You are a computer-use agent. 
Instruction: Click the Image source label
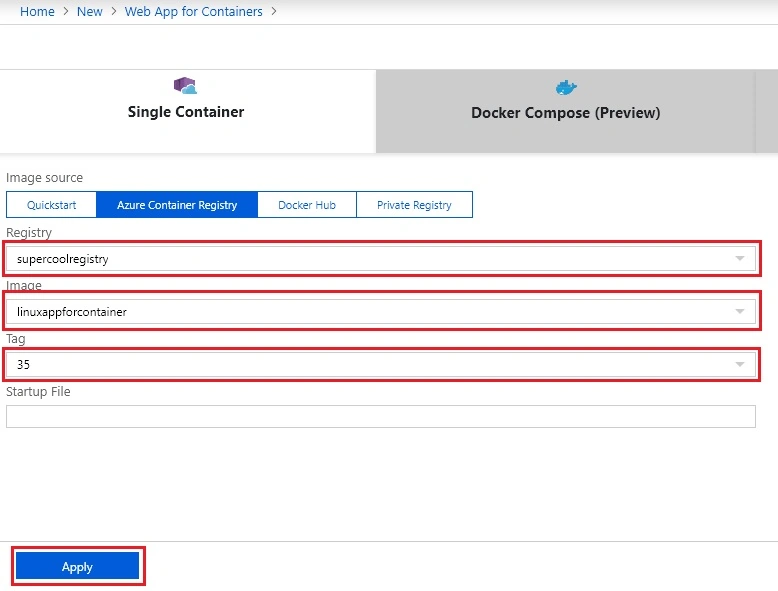(x=44, y=178)
